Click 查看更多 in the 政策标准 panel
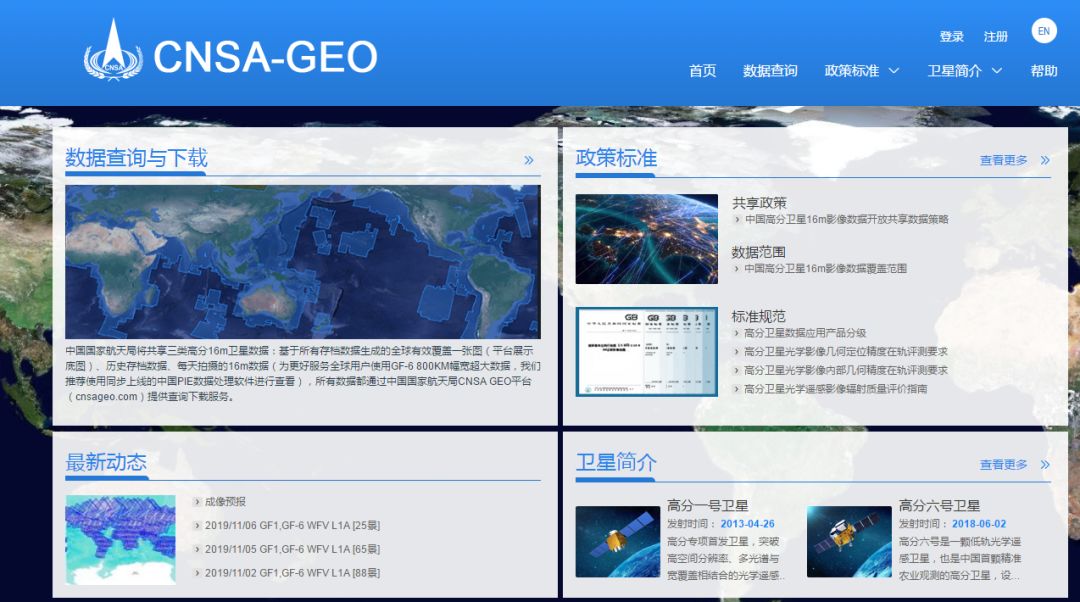The height and width of the screenshot is (602, 1080). point(1003,160)
